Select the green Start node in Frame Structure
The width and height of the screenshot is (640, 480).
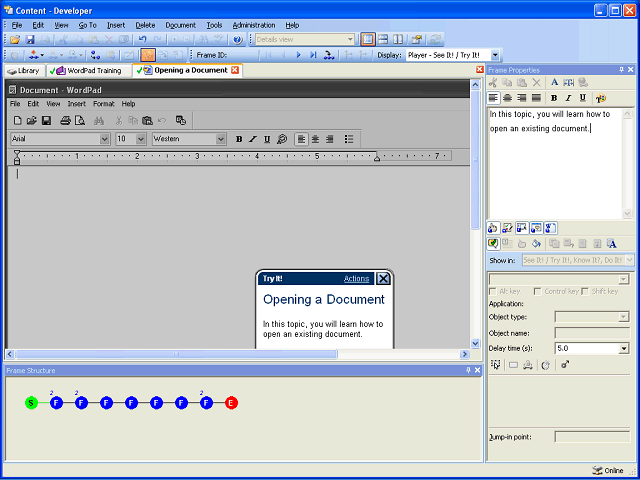point(31,403)
